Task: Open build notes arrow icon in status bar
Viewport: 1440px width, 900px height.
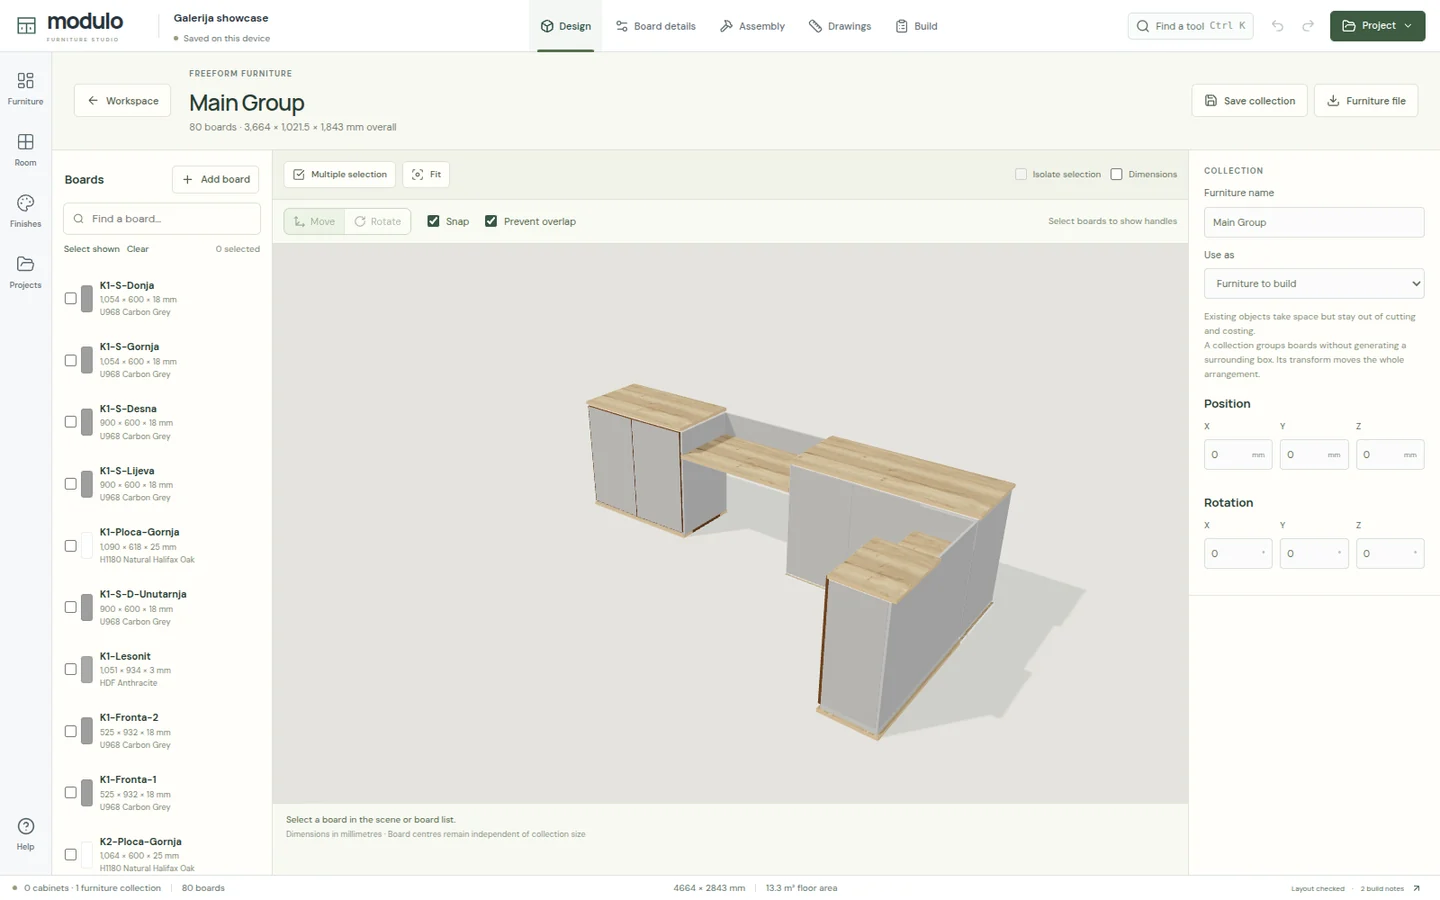Action: click(x=1416, y=888)
